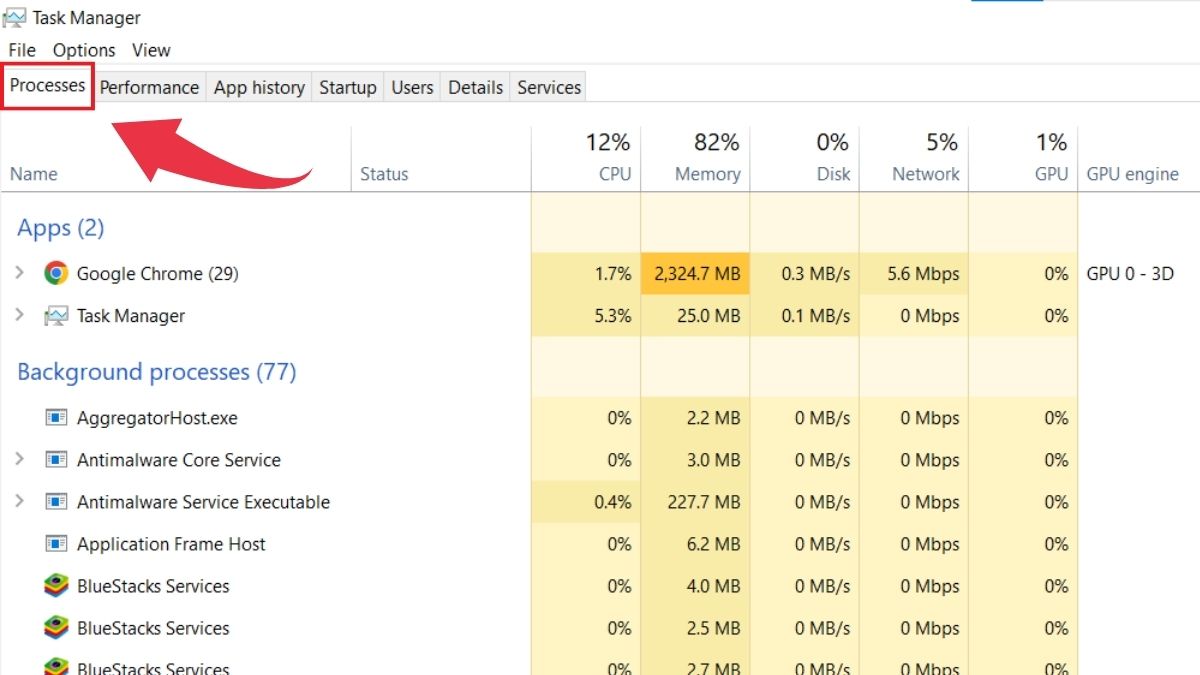The width and height of the screenshot is (1200, 675).
Task: Select Antimalware Service Executable name
Action: pos(203,502)
